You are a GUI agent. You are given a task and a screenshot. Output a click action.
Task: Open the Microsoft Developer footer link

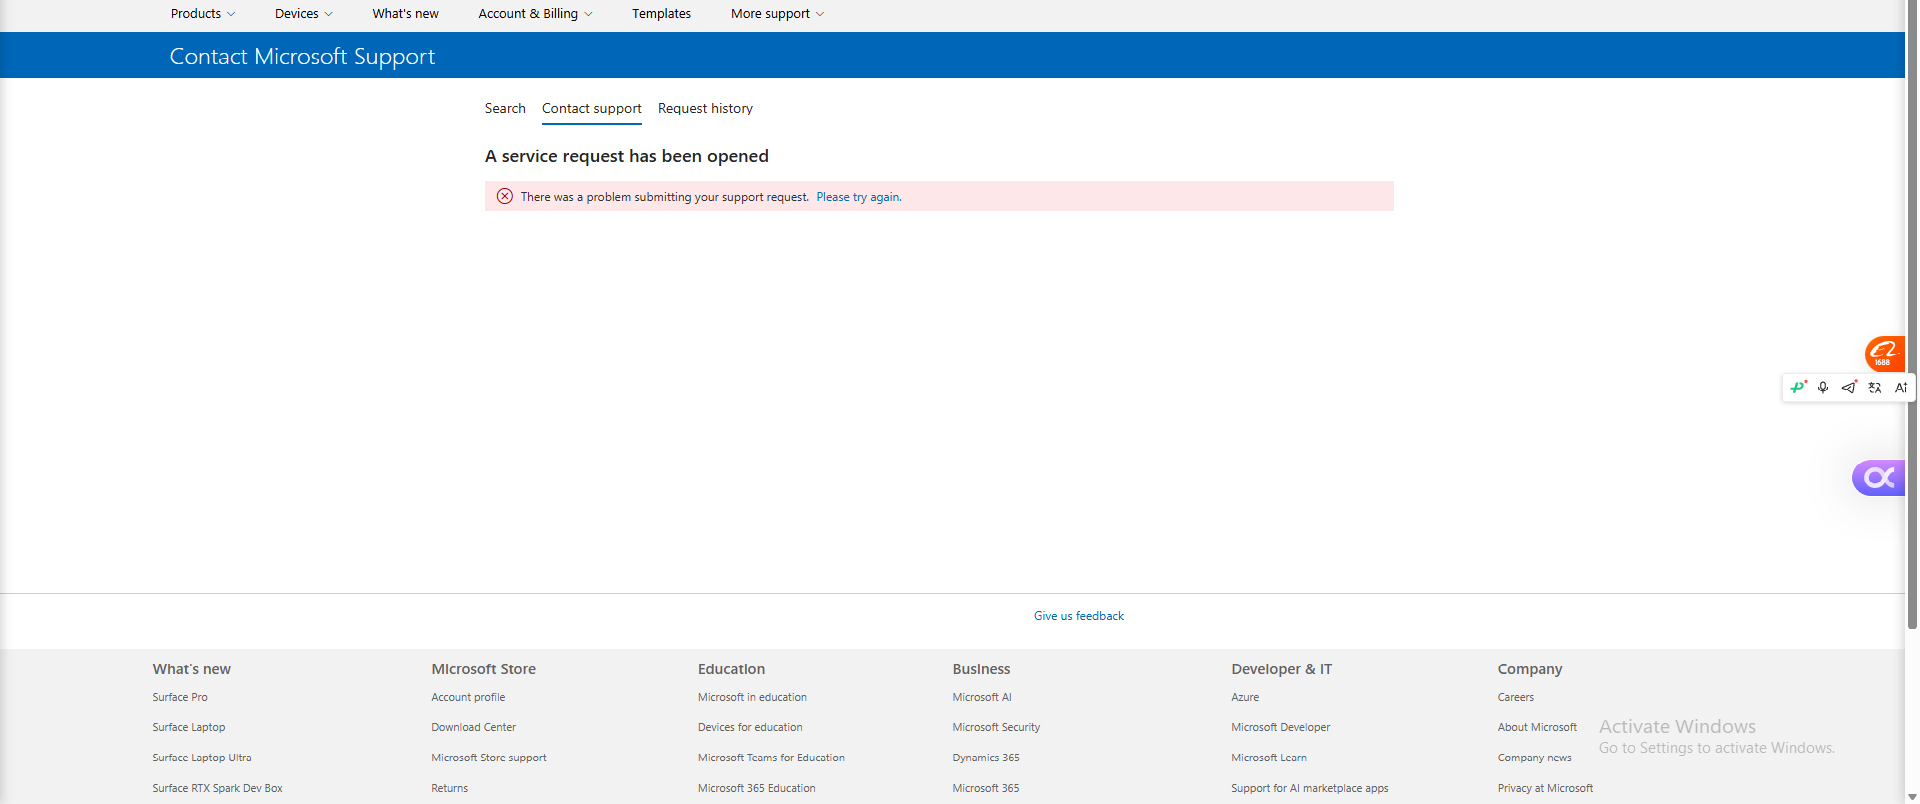click(1281, 727)
